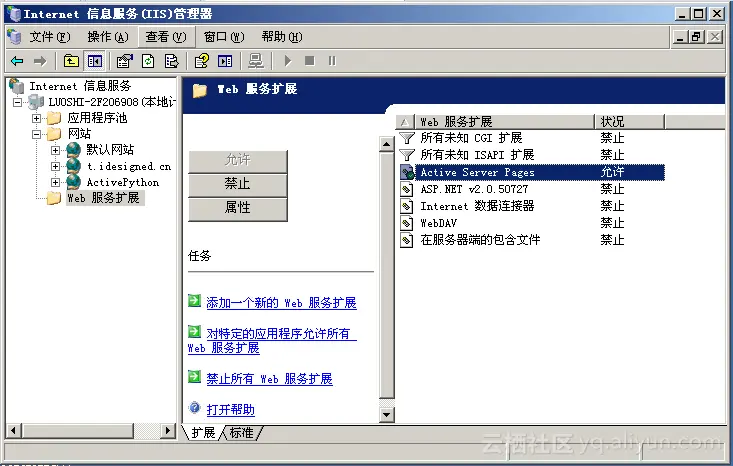Image resolution: width=733 pixels, height=466 pixels.
Task: Click the Help toolbar icon
Action: 202,61
